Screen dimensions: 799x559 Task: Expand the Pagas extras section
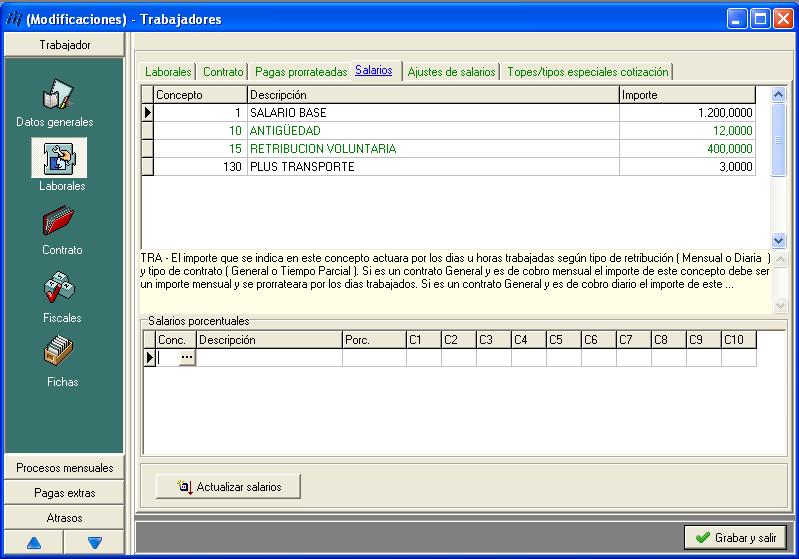click(x=64, y=493)
